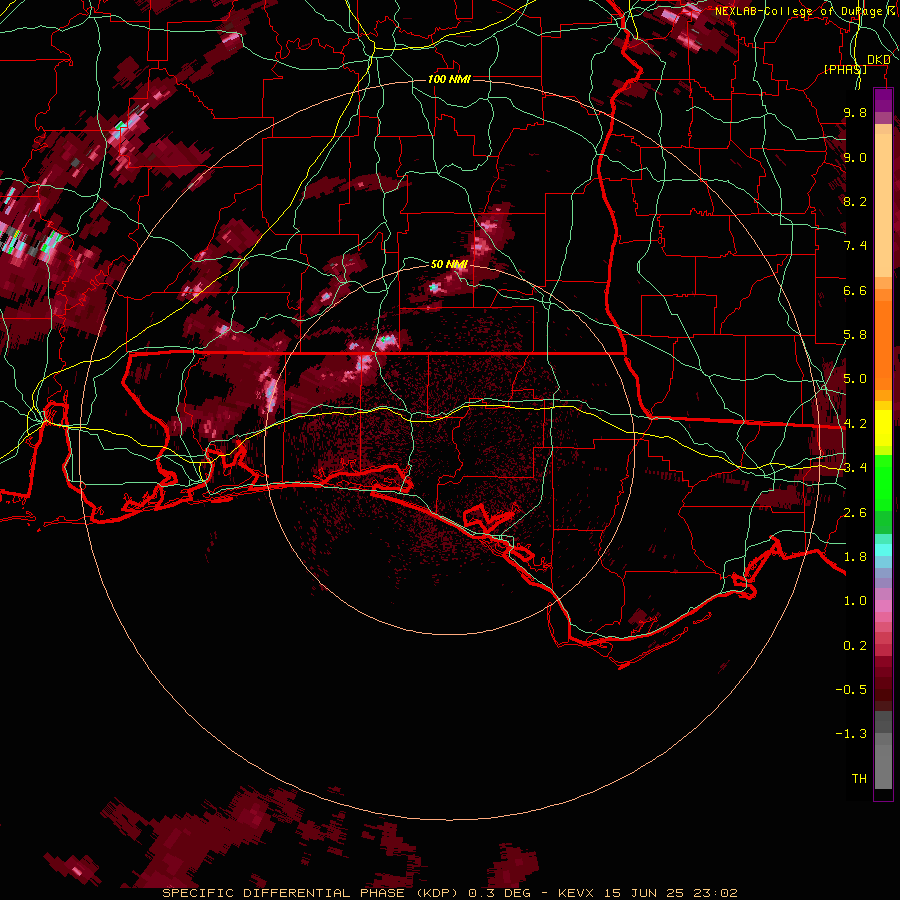Image resolution: width=900 pixels, height=900 pixels.
Task: Select the 7.4 value on the color scale
Action: click(x=855, y=246)
